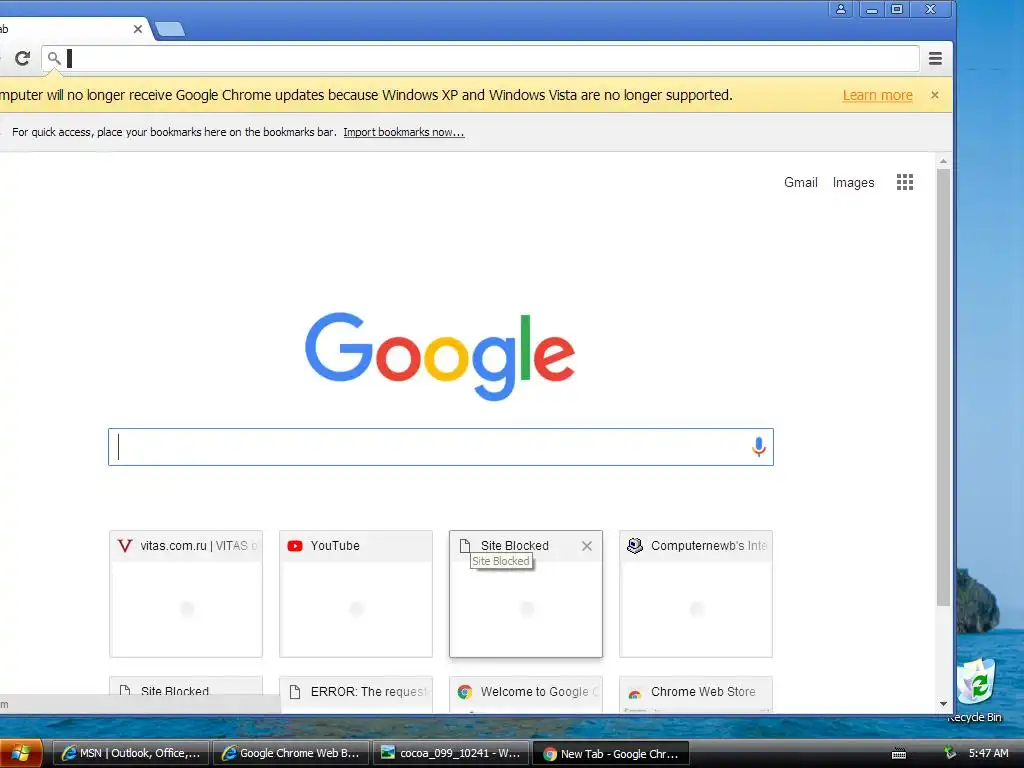1024x768 pixels.
Task: Click the document icon on ERROR tile
Action: [295, 692]
